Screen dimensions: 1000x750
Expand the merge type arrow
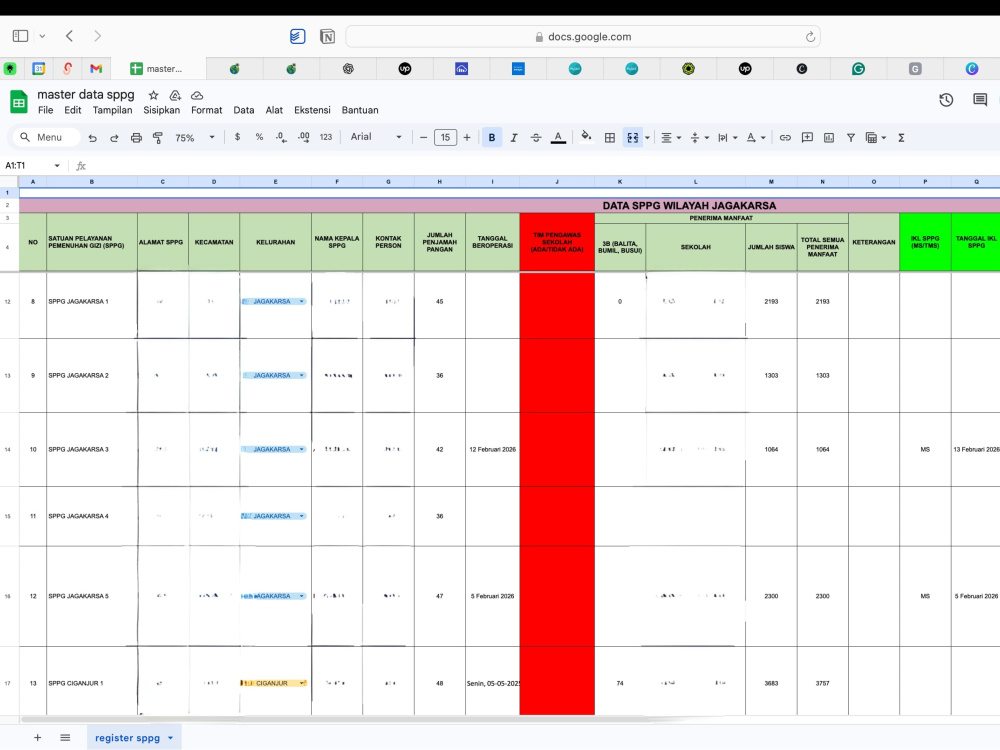coord(647,138)
